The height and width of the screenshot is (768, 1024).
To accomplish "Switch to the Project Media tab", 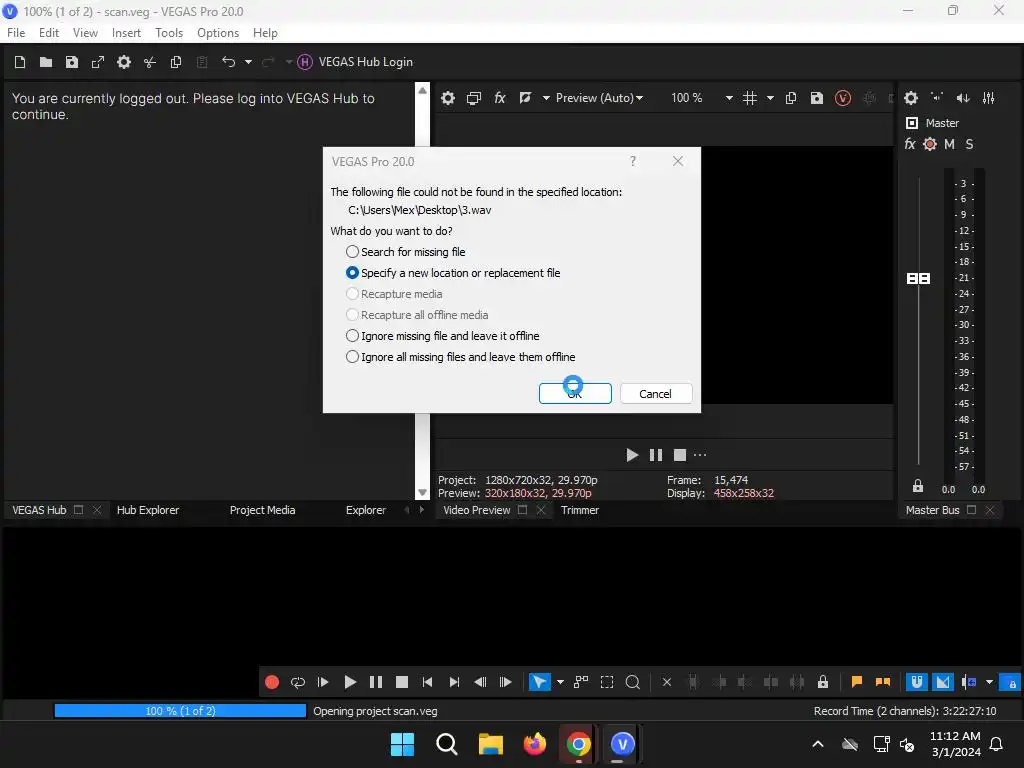I will point(263,510).
